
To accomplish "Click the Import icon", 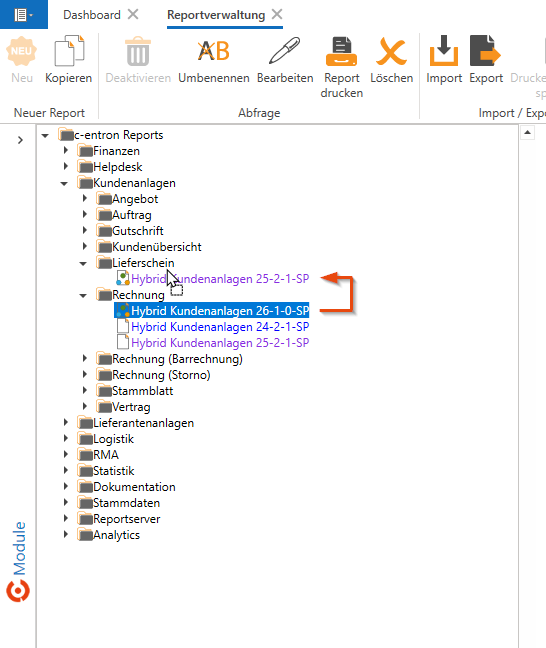I will tap(444, 51).
